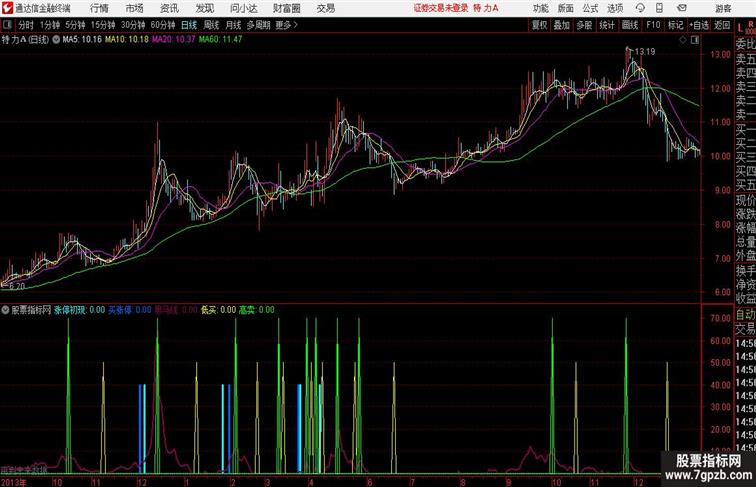Open the mobile phone icon in title bar
756x487 pixels.
[x=659, y=8]
